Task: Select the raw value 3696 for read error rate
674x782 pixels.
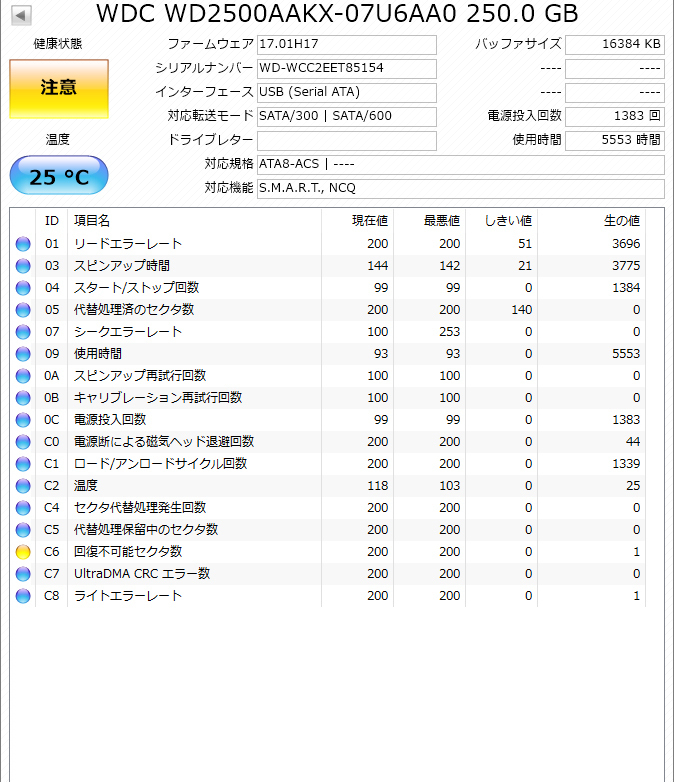Action: [626, 244]
